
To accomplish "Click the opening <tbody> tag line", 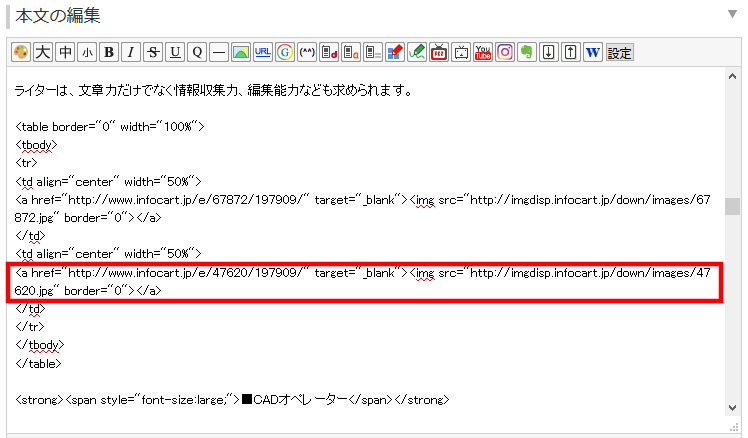I will (x=36, y=145).
